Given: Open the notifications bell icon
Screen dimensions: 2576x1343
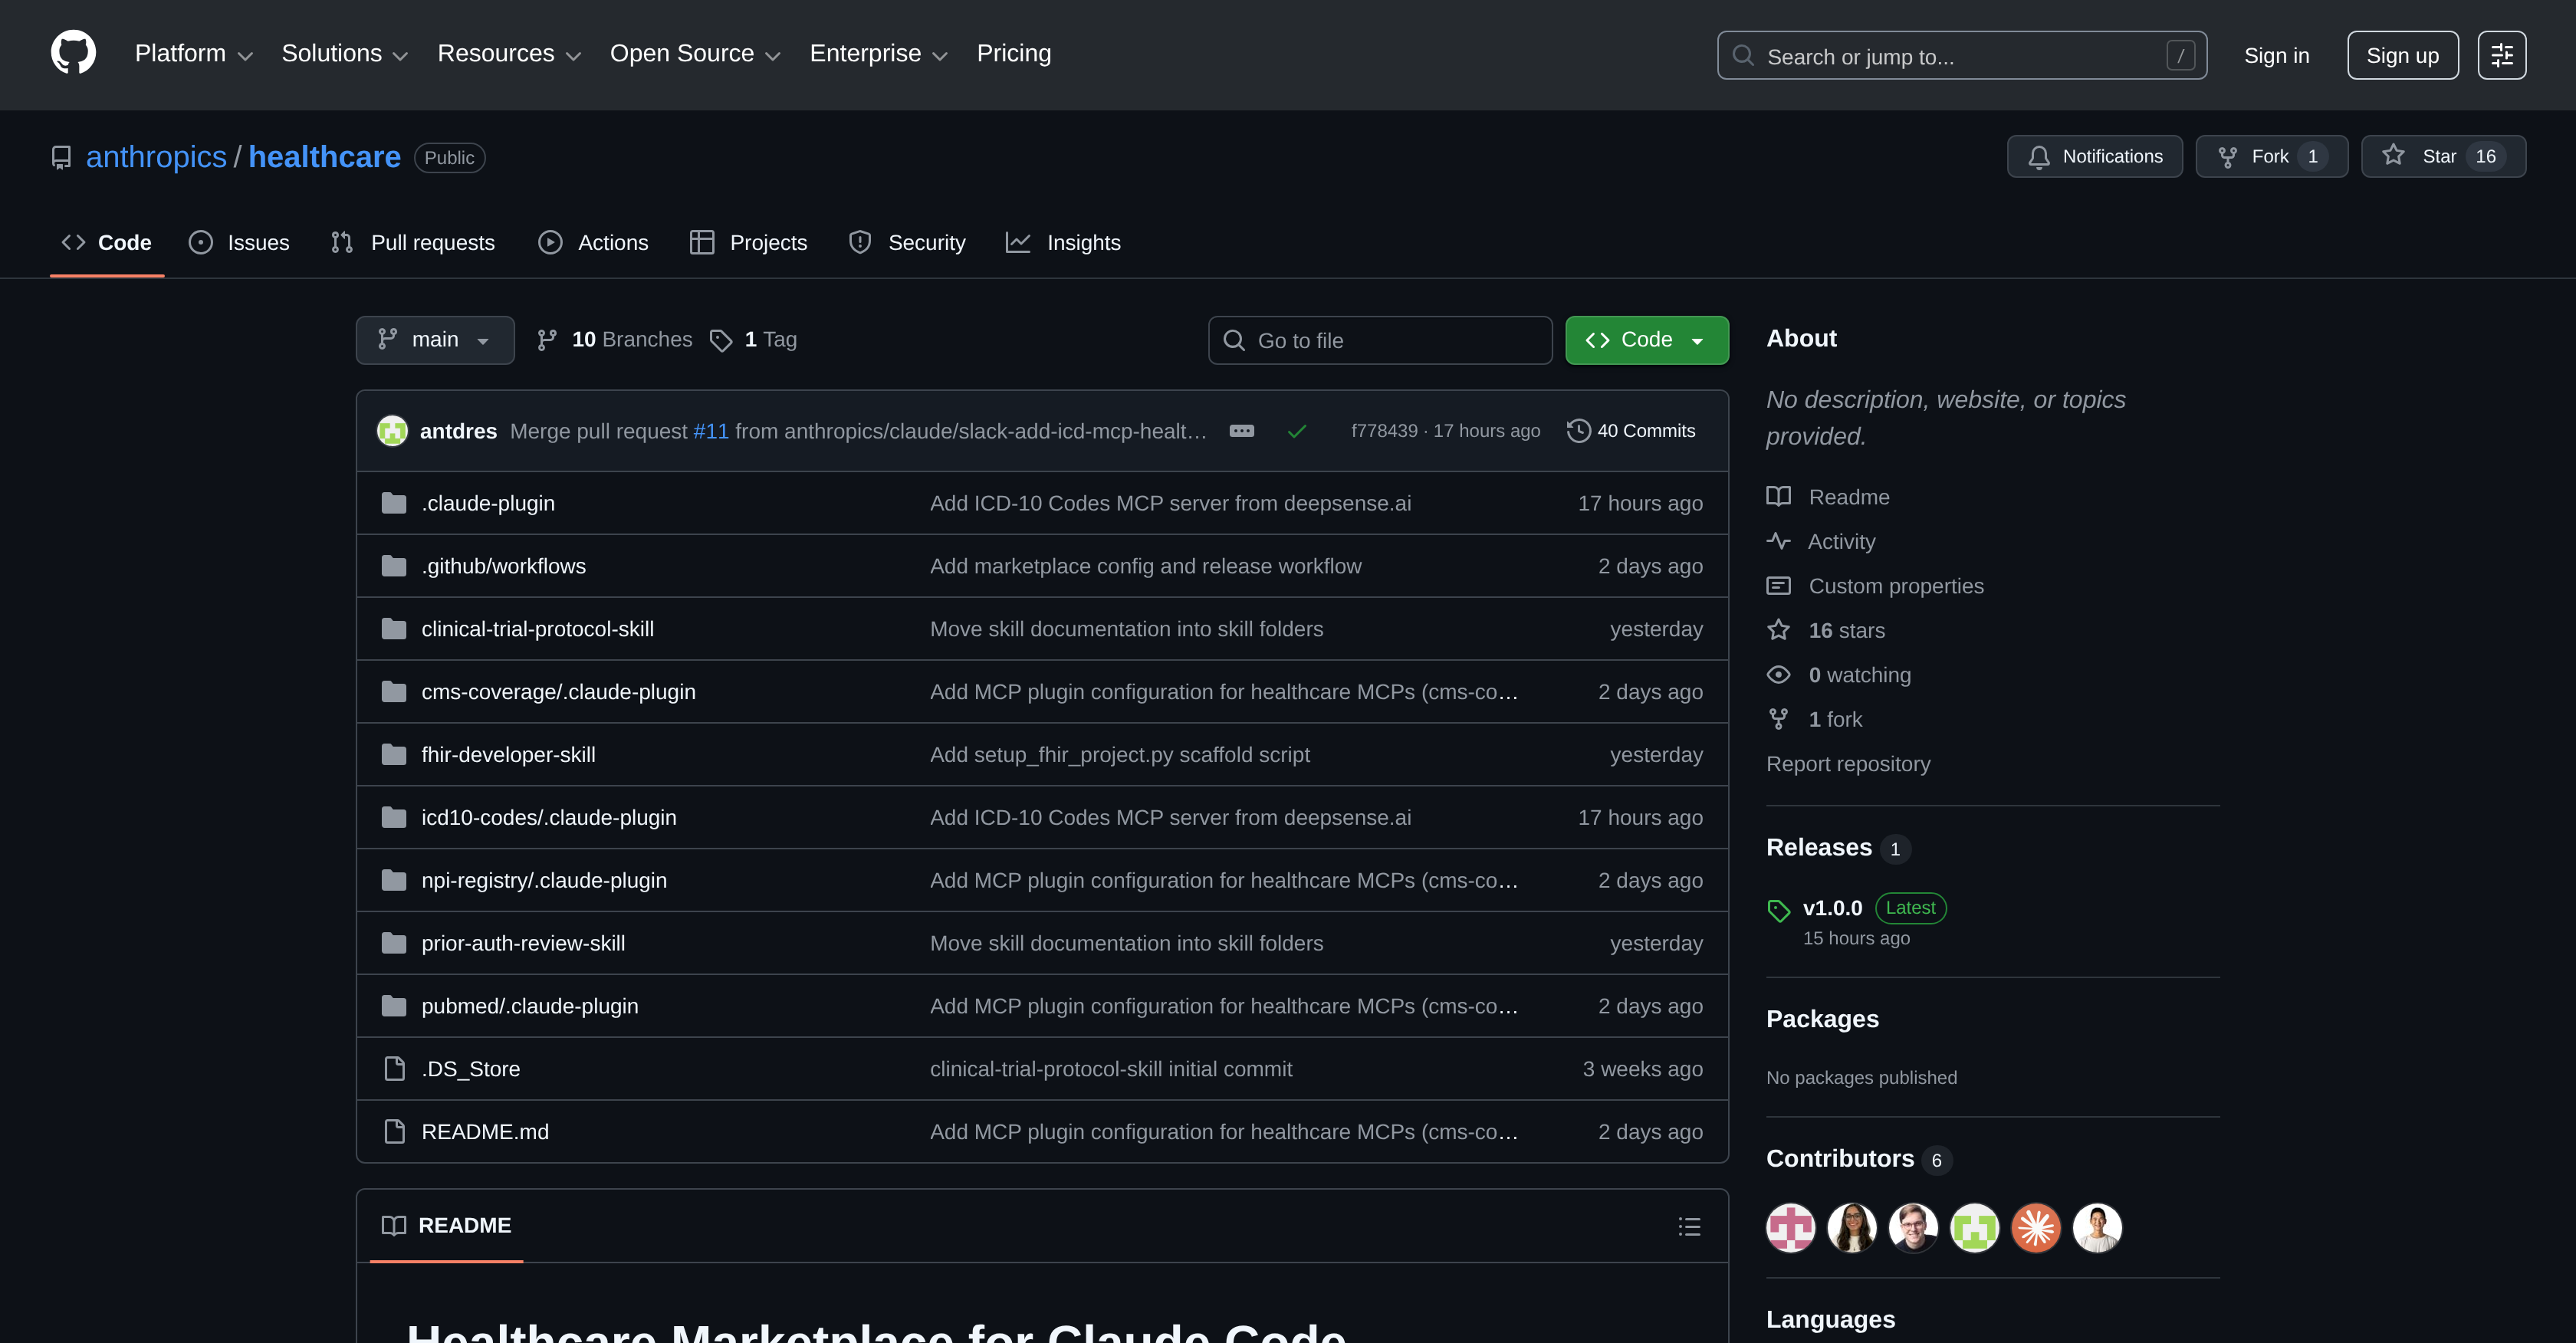Looking at the screenshot, I should click(x=2040, y=156).
